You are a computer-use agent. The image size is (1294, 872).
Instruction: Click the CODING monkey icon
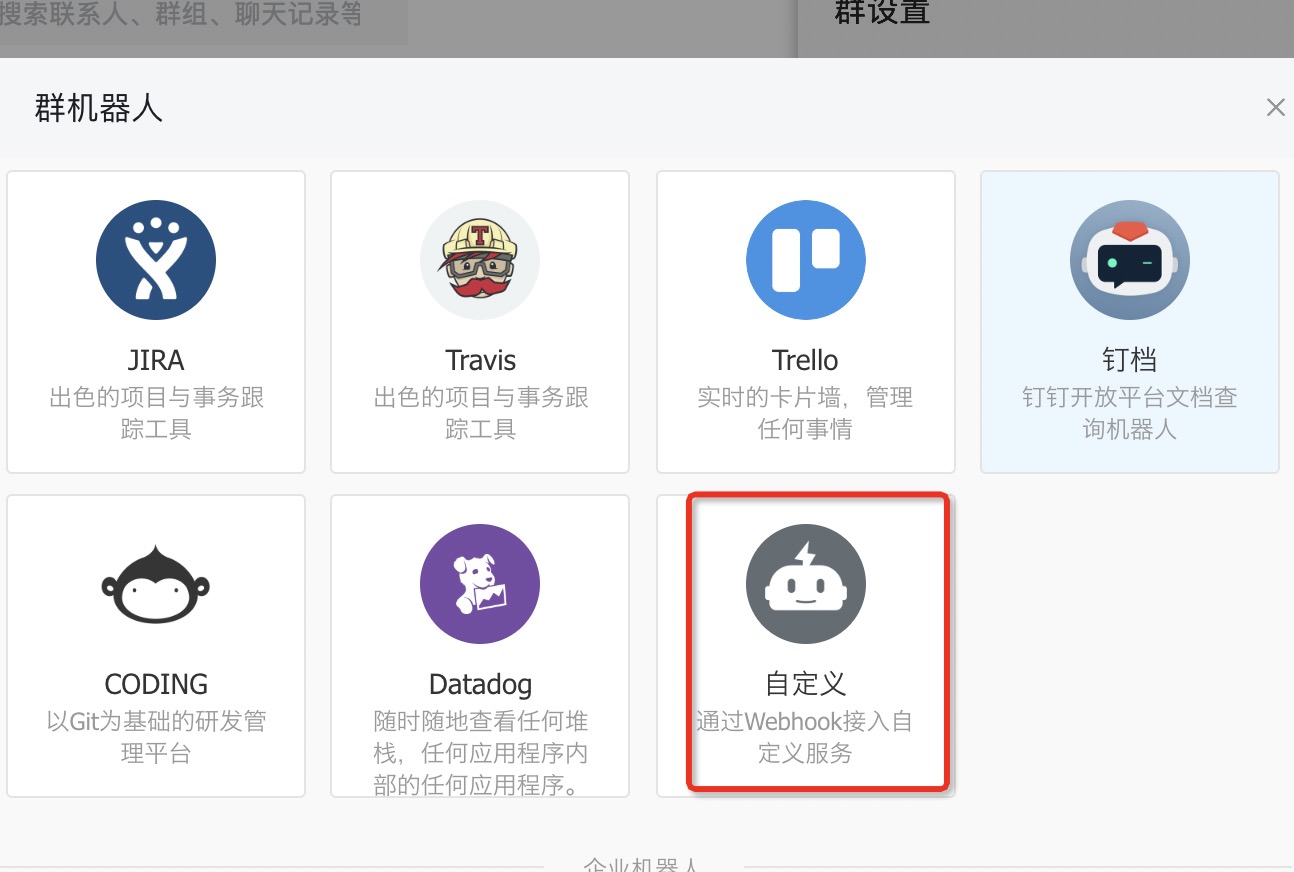tap(156, 584)
